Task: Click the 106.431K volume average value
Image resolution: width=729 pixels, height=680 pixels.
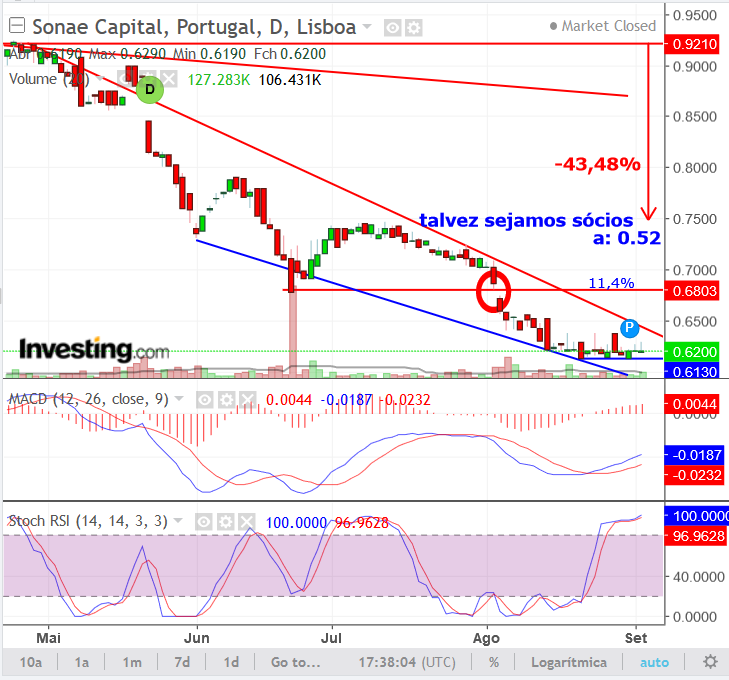Action: coord(290,80)
